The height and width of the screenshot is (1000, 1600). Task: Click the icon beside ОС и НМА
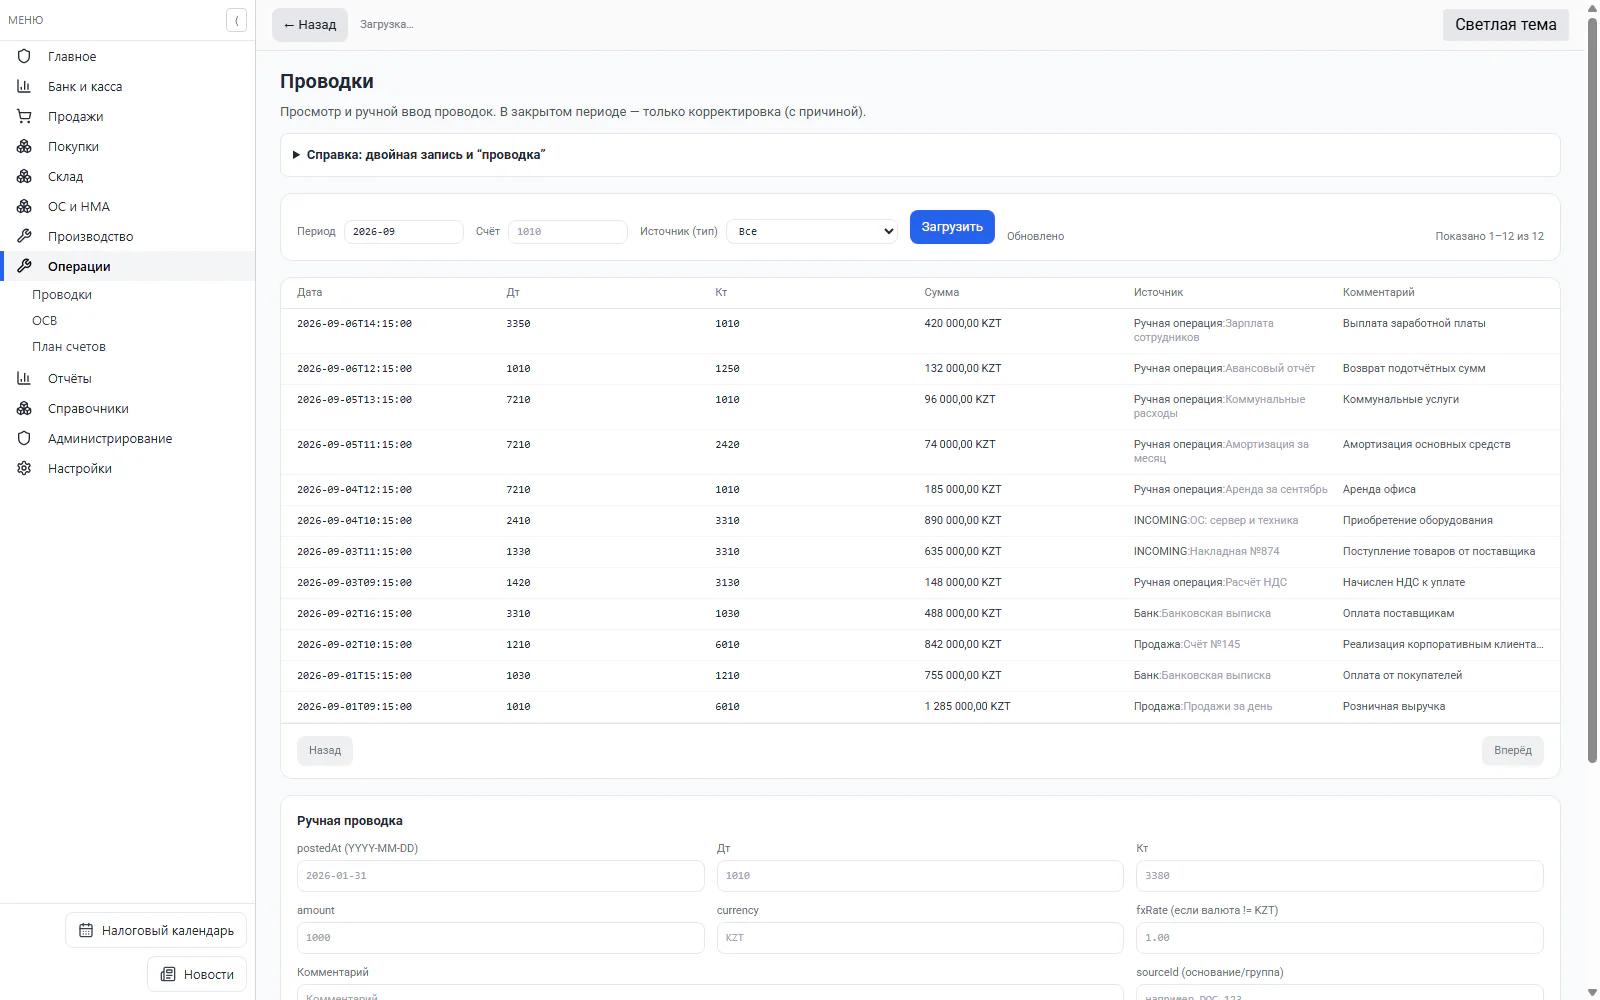click(x=24, y=206)
